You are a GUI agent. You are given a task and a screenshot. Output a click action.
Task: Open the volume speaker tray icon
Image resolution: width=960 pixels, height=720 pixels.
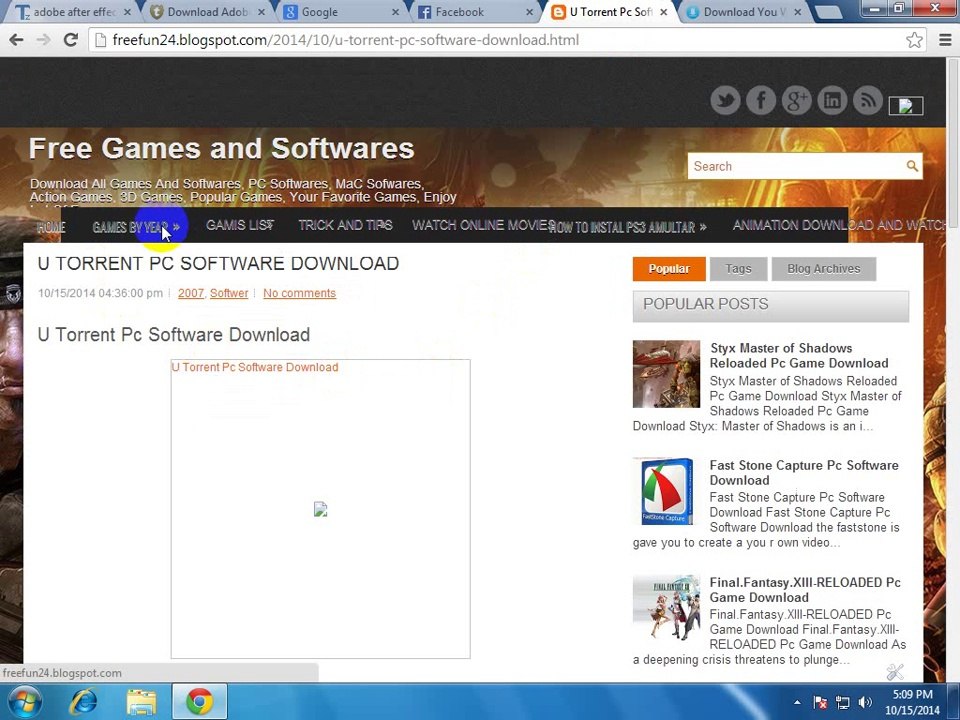point(865,702)
